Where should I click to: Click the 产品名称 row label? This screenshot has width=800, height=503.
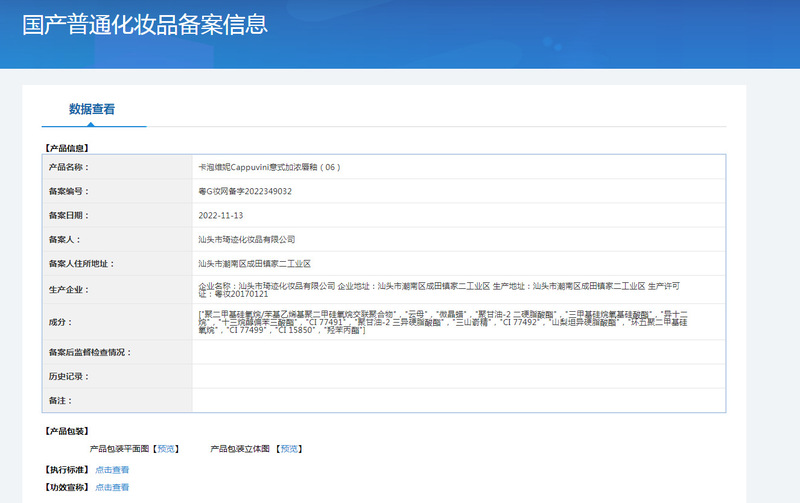(69, 167)
